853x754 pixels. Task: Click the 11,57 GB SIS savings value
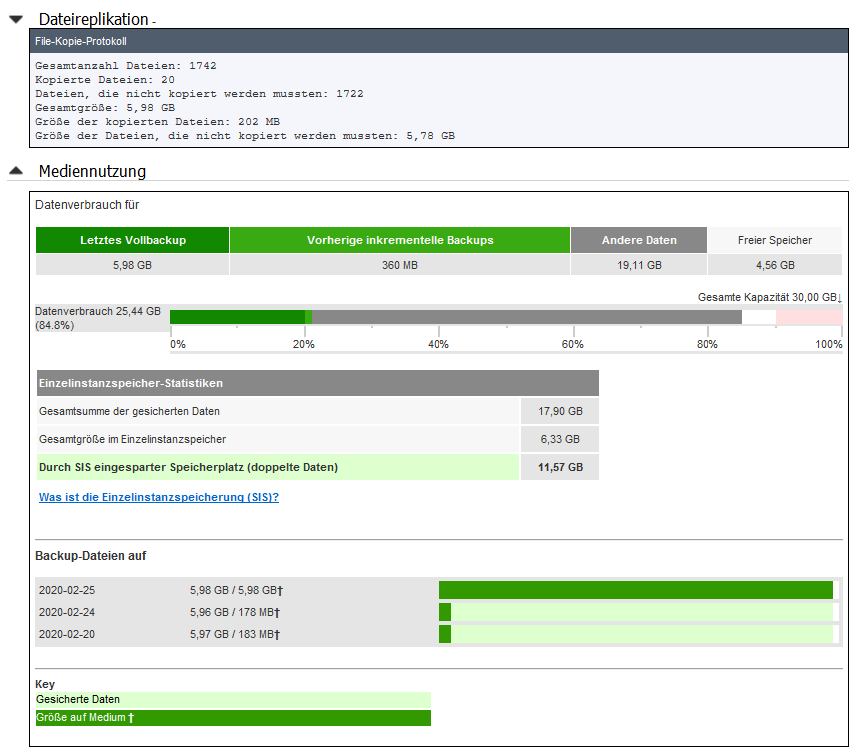[560, 467]
